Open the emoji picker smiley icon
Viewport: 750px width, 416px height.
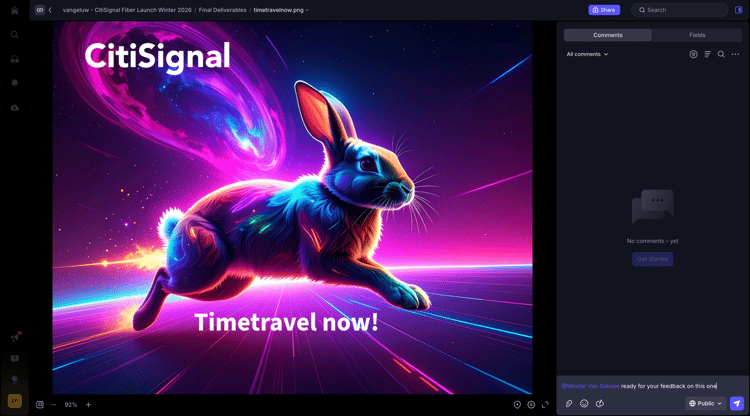584,404
